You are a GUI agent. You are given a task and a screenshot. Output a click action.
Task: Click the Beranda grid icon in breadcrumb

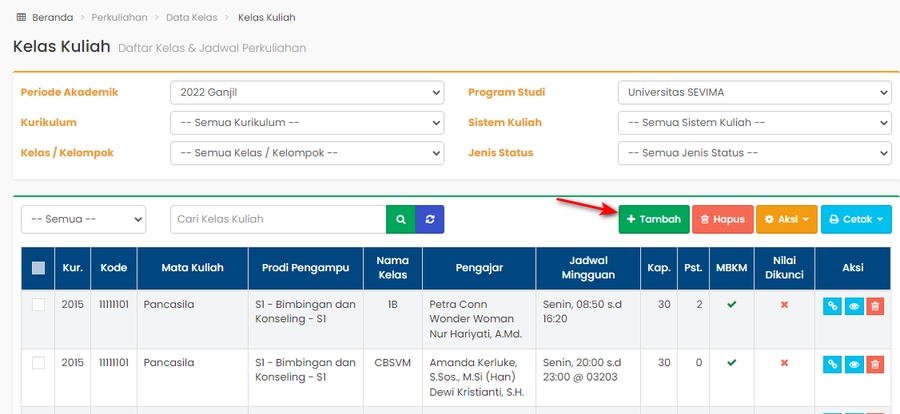19,18
